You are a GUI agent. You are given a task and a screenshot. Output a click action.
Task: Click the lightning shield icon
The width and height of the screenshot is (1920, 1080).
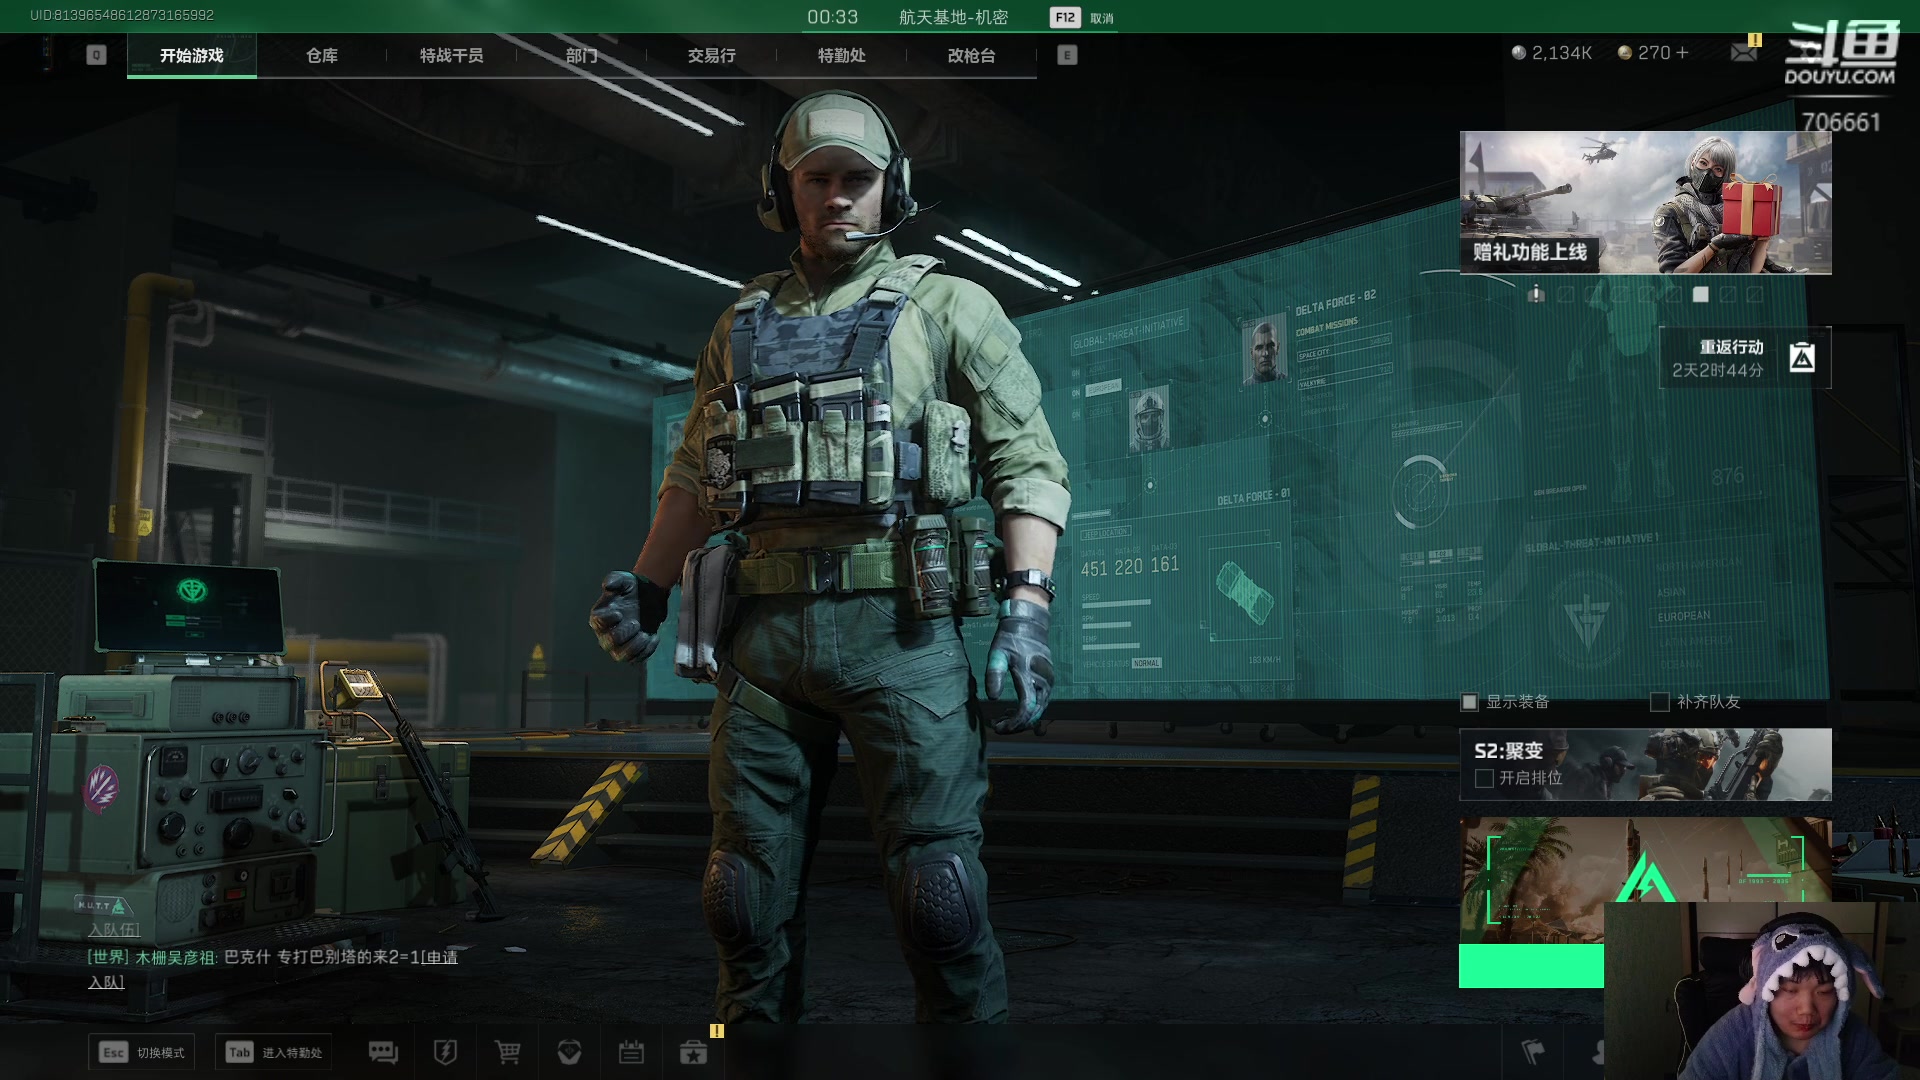coord(445,1052)
